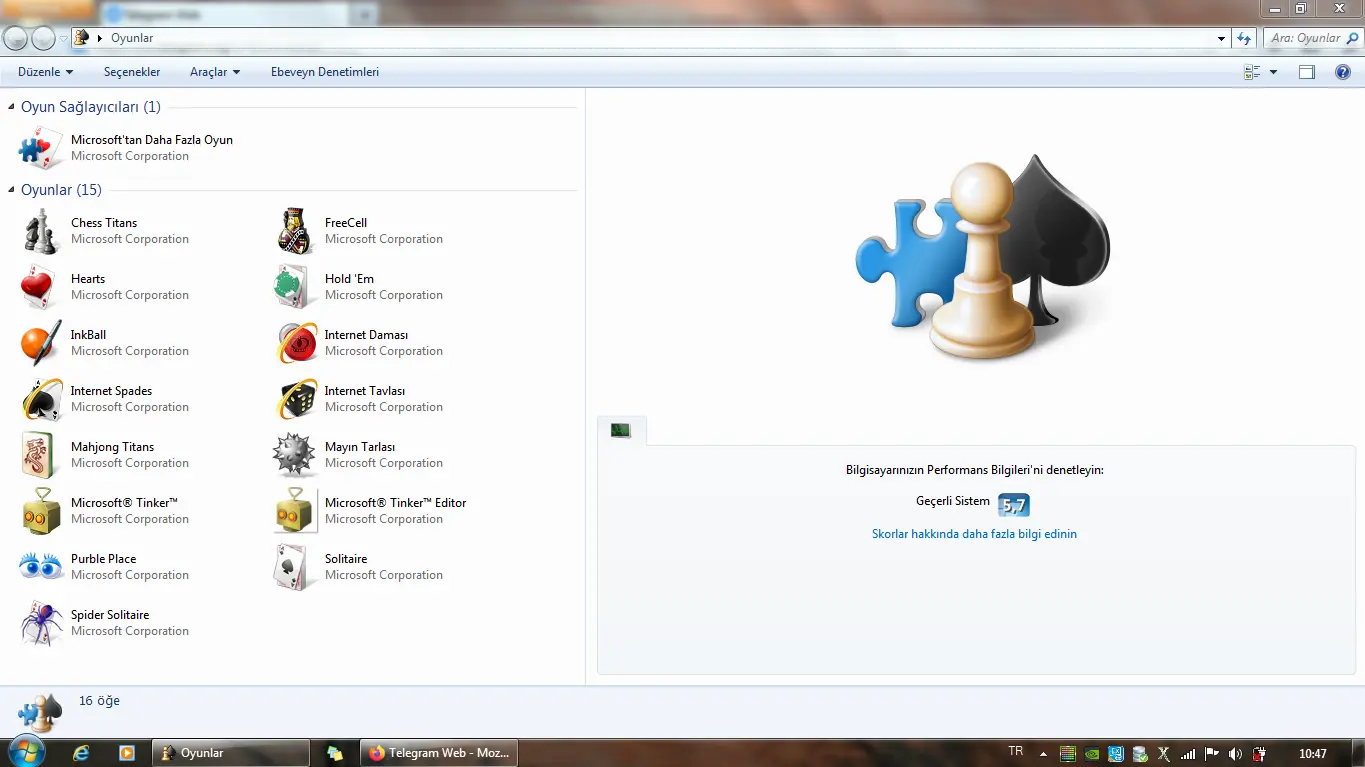Click the volume speaker tray icon
1365x767 pixels.
tap(1235, 754)
